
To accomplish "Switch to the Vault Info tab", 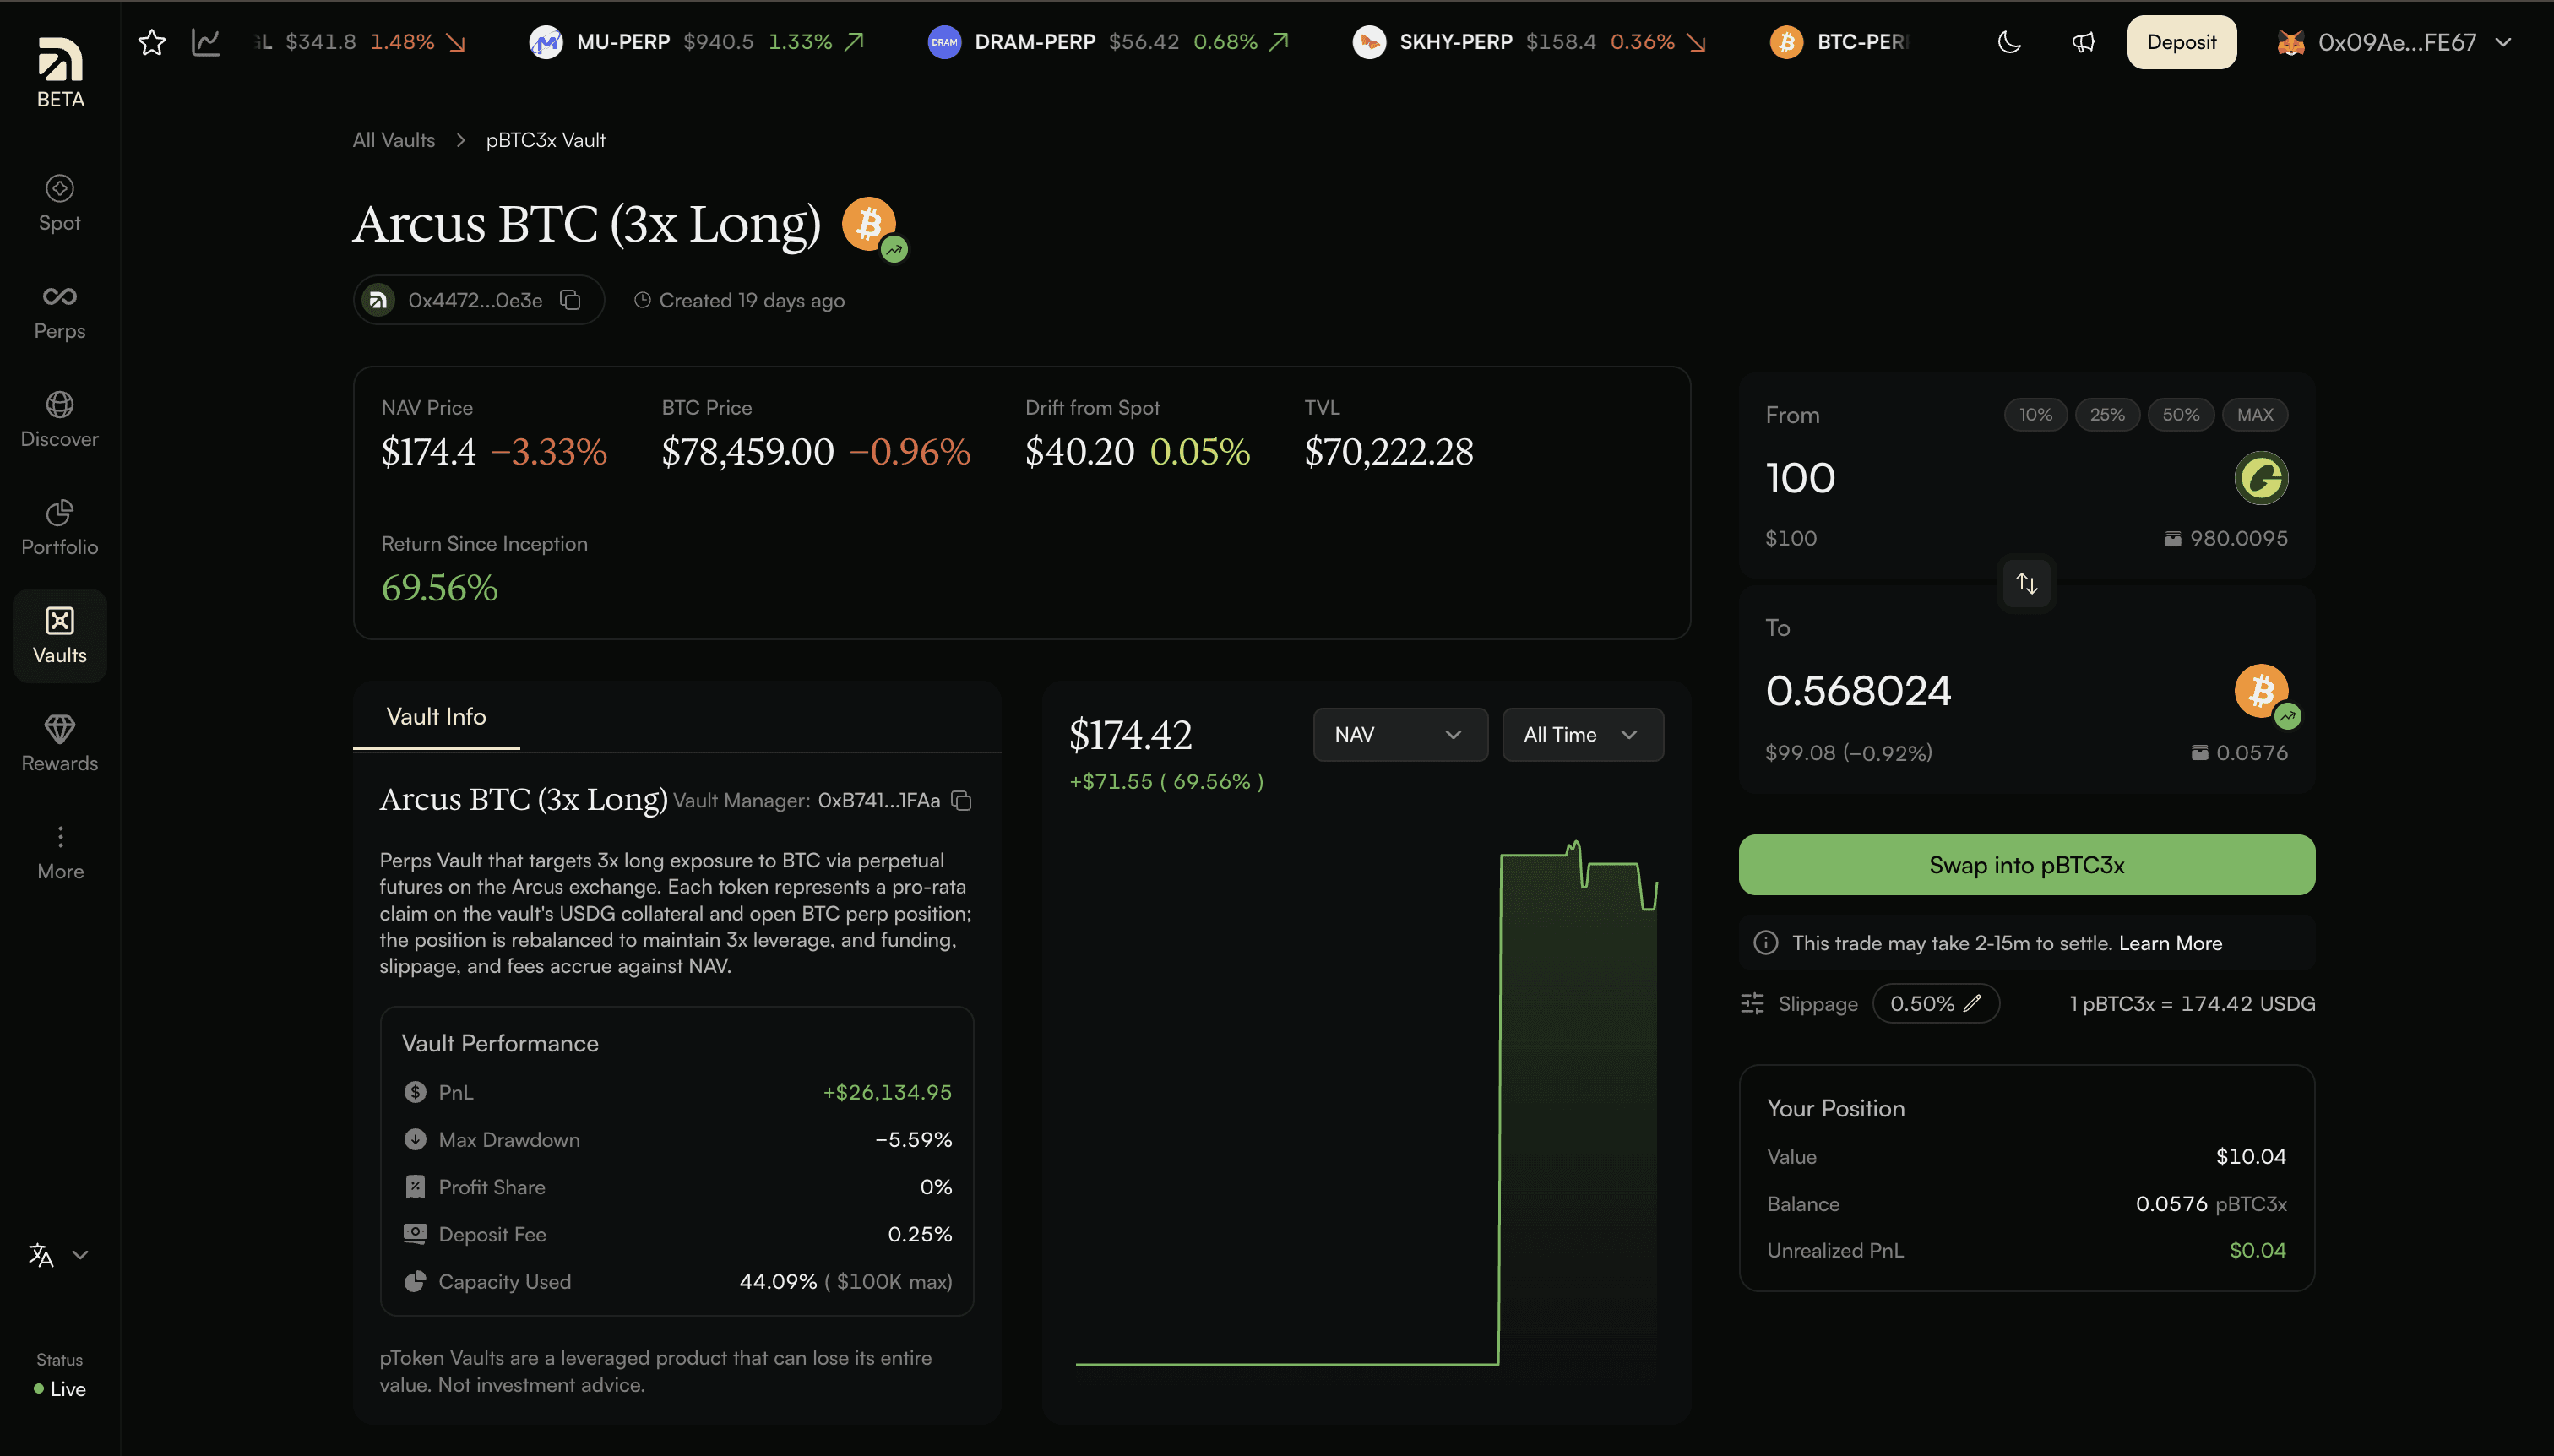I will tap(436, 716).
